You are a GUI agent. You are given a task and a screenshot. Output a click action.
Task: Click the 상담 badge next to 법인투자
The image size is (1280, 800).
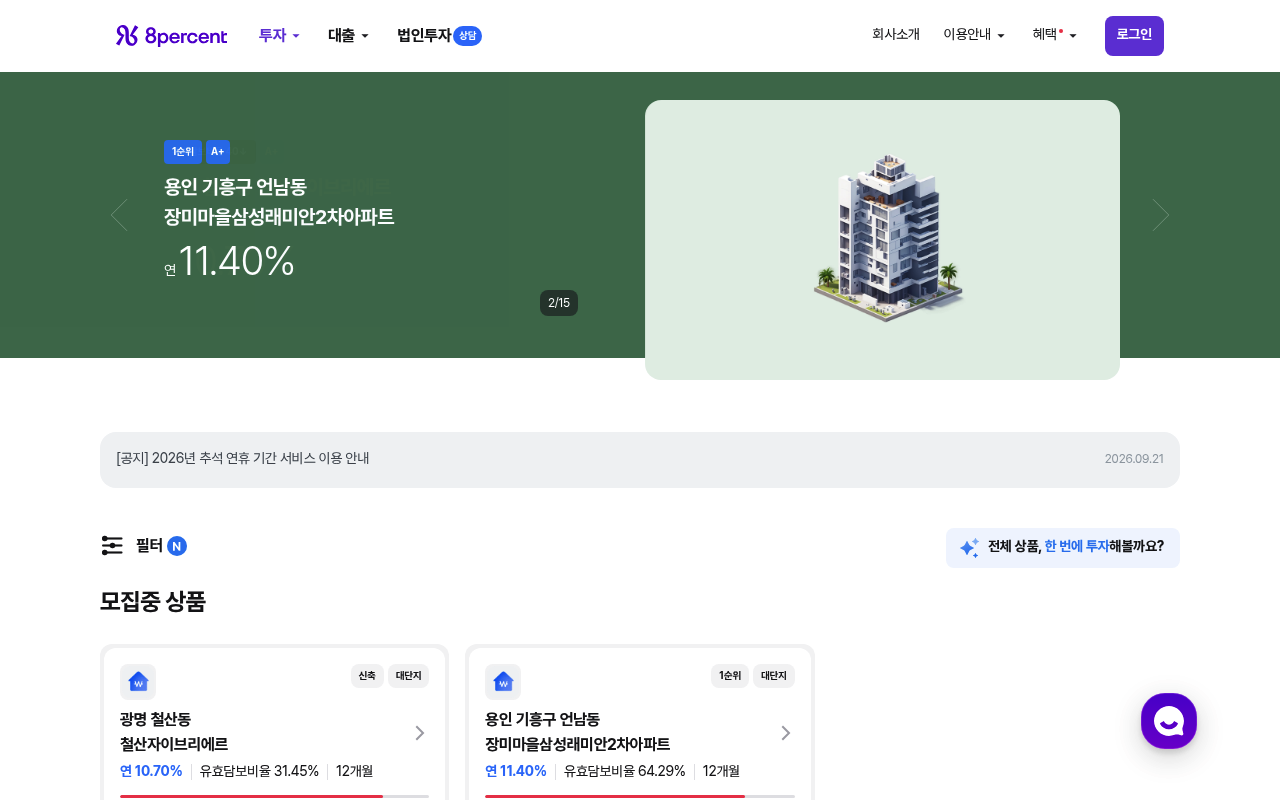pyautogui.click(x=468, y=36)
